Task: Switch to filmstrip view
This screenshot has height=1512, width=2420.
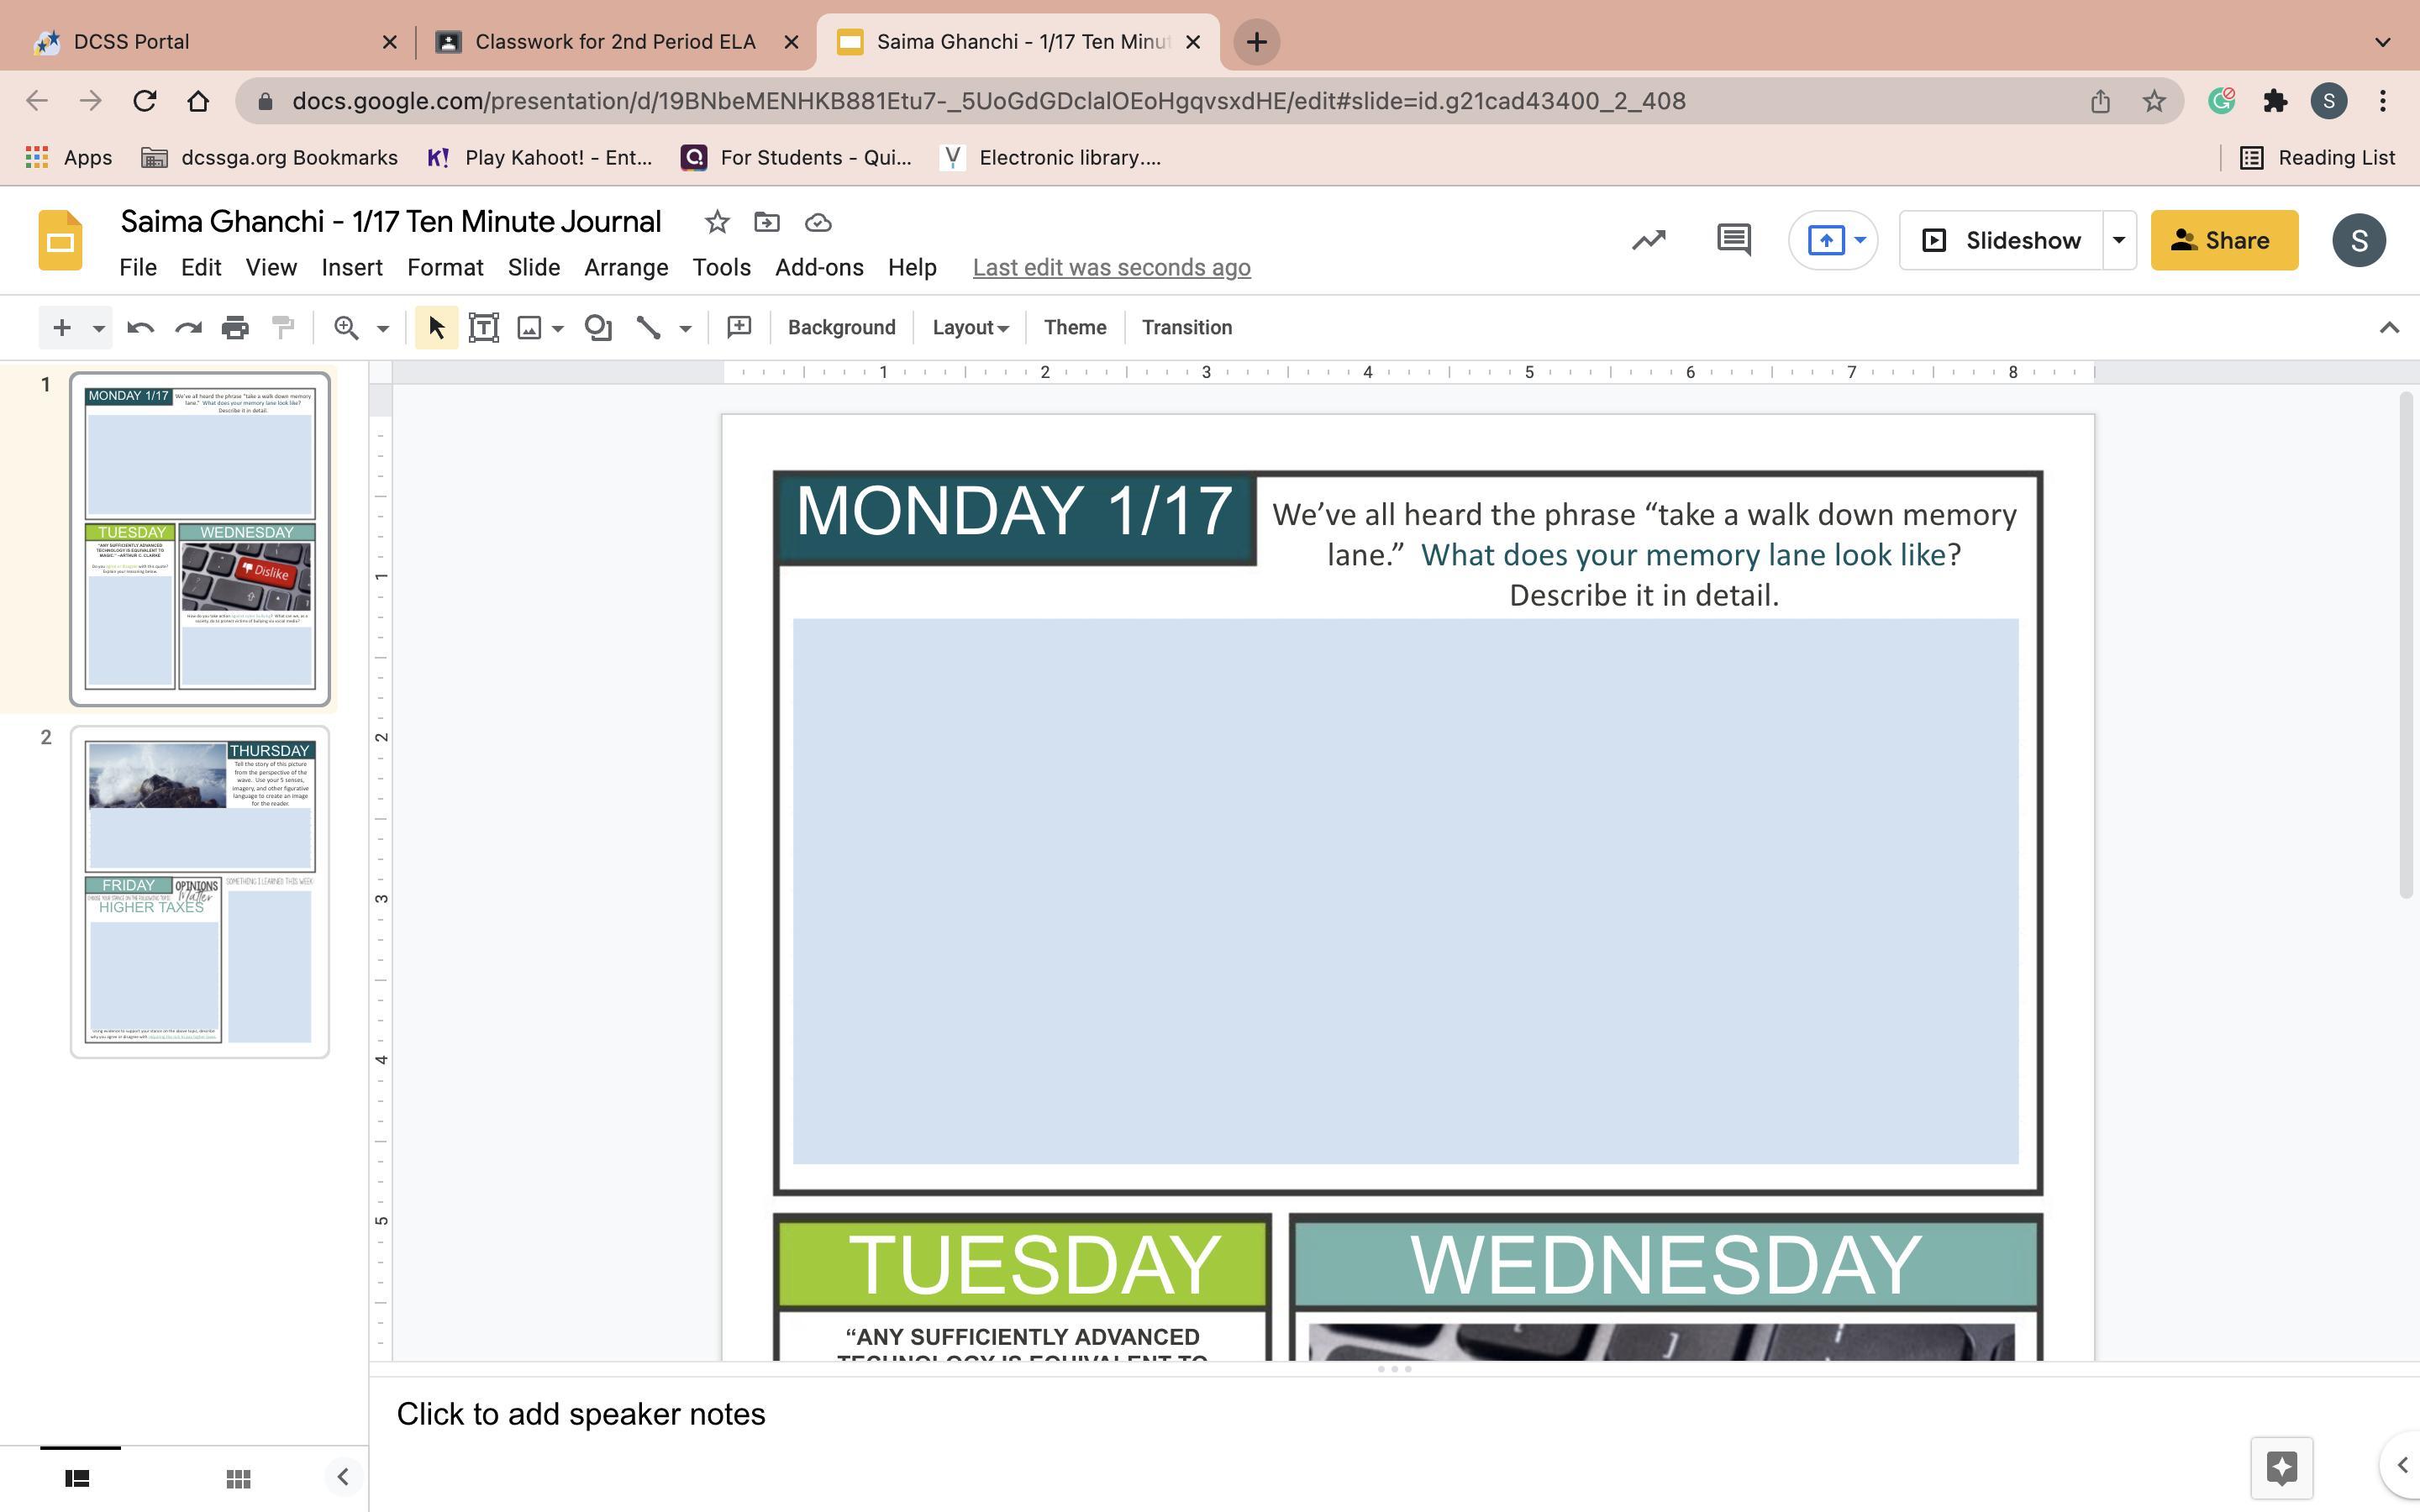Action: pyautogui.click(x=78, y=1478)
